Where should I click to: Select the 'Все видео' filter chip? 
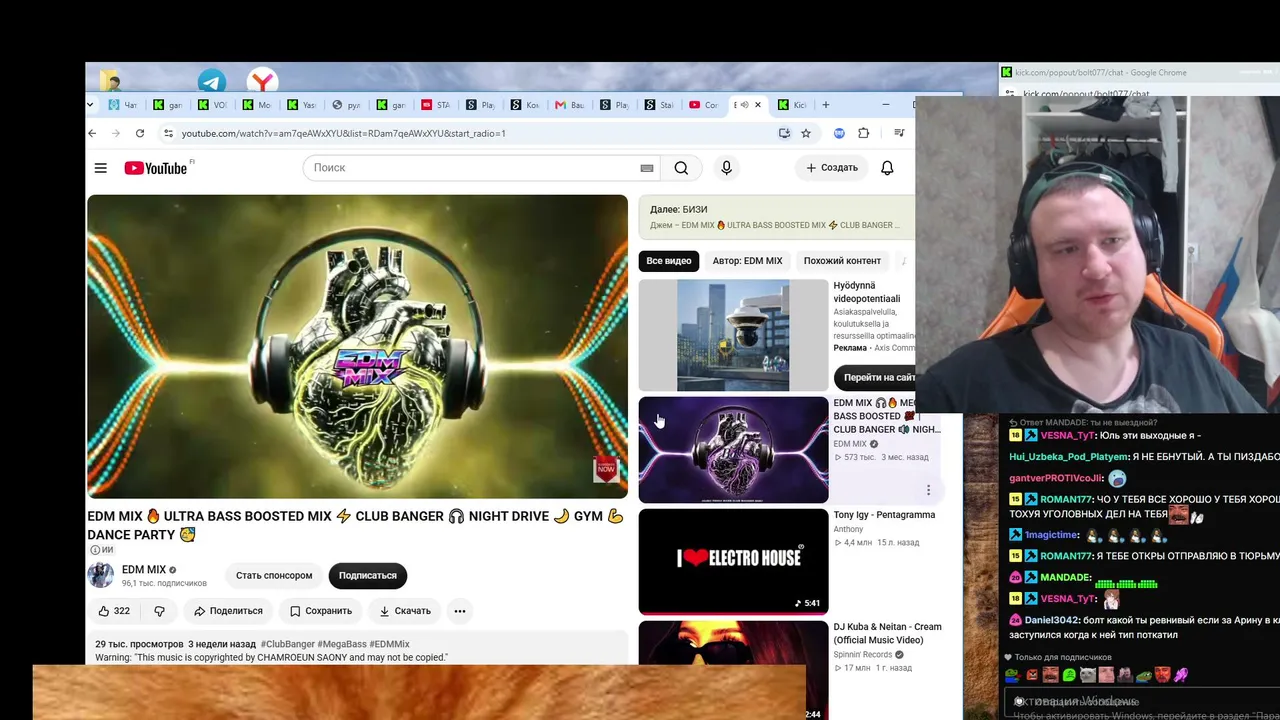[669, 261]
